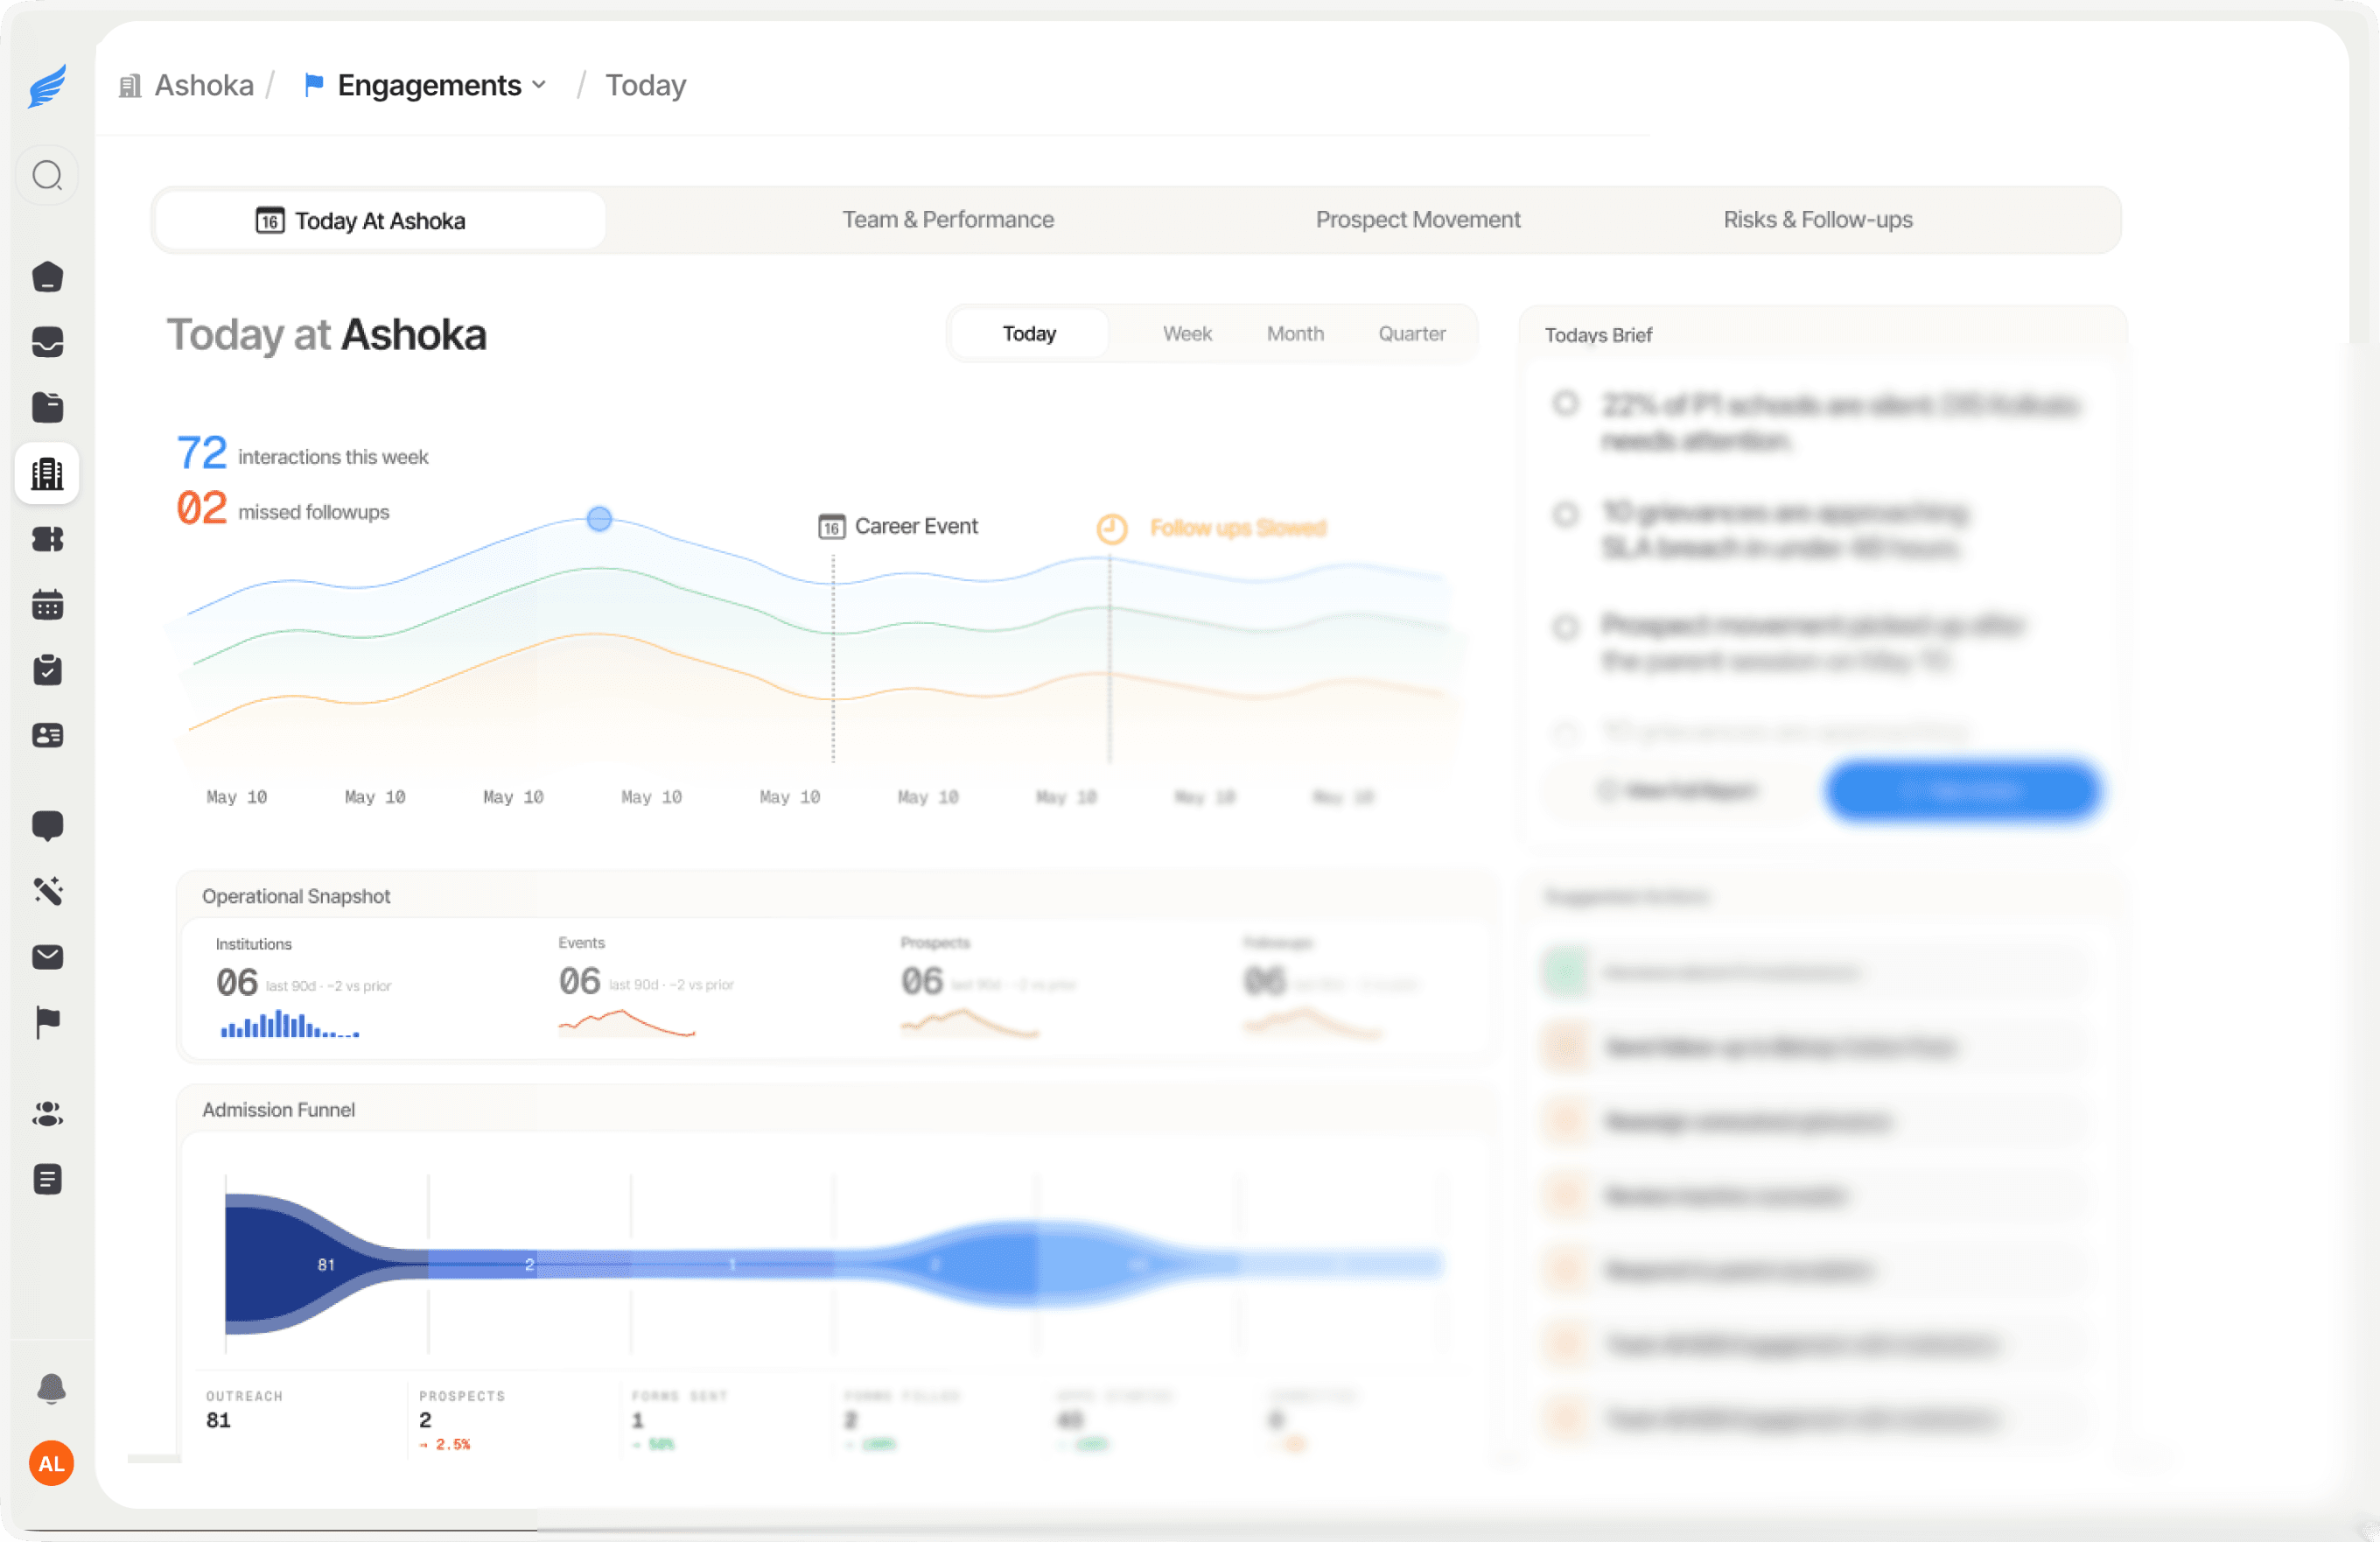Open the flag icon in the sidebar
The height and width of the screenshot is (1542, 2380).
[x=47, y=1022]
